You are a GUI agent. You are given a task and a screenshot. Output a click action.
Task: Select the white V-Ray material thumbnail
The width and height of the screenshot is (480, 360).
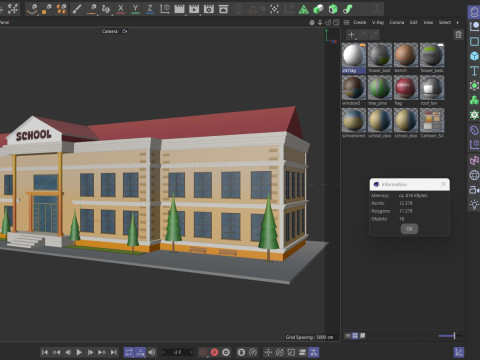(354, 55)
